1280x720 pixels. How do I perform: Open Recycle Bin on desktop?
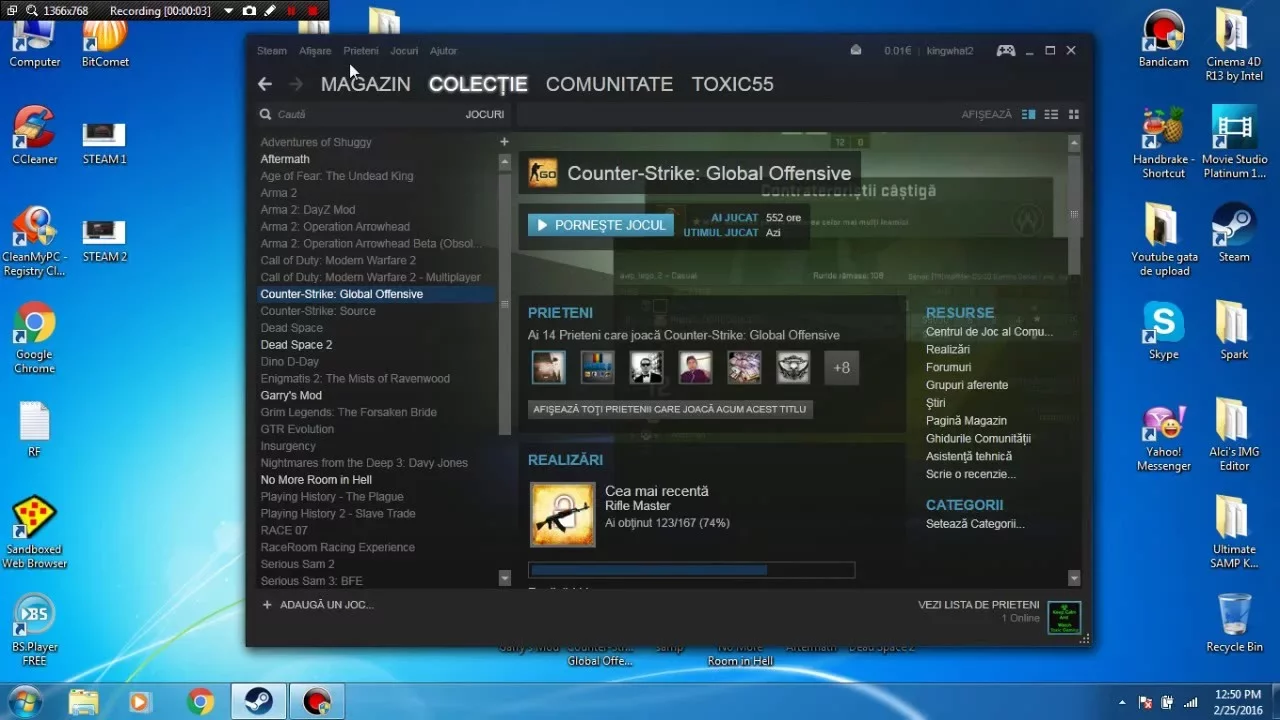[x=1234, y=623]
